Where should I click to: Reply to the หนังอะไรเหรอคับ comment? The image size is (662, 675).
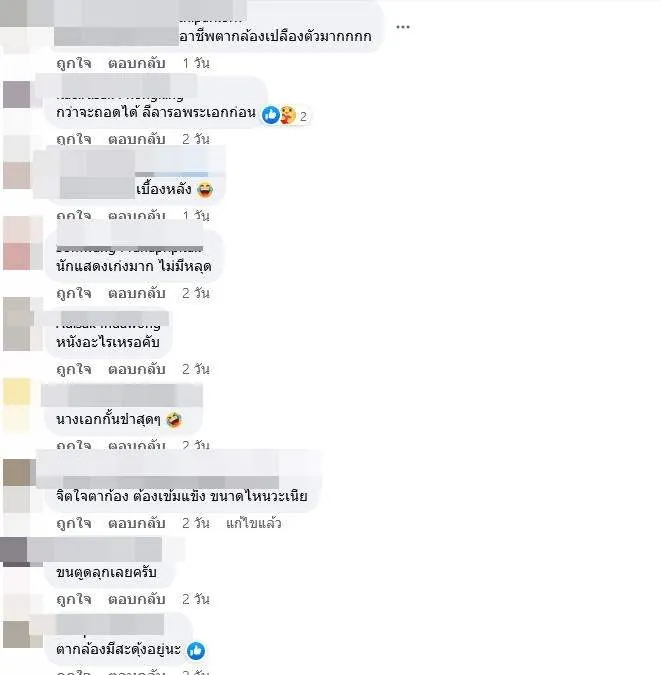pyautogui.click(x=137, y=369)
